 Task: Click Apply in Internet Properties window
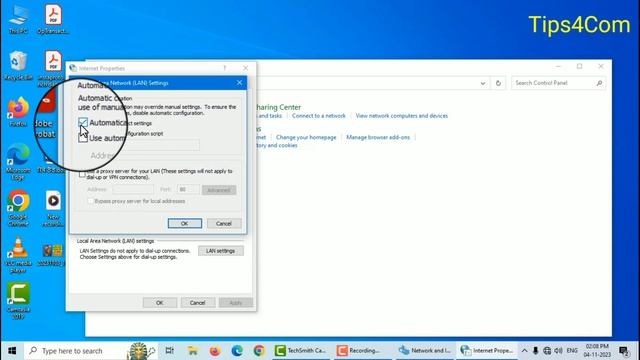tap(236, 303)
